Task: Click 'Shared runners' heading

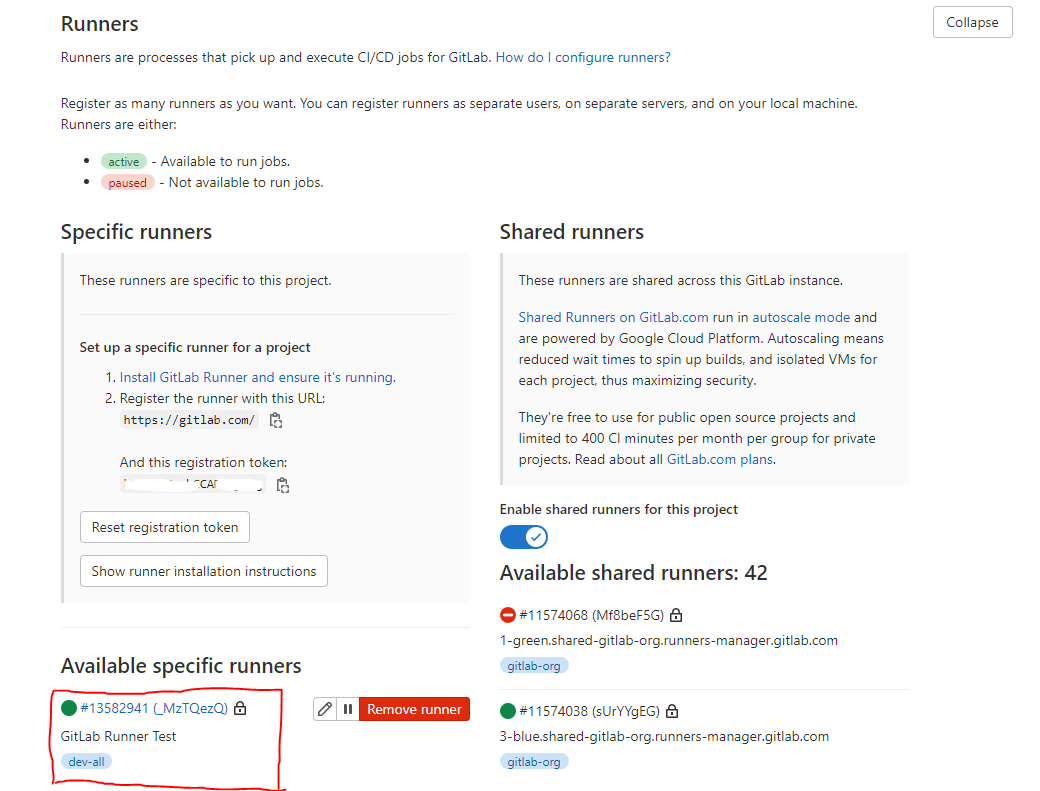Action: click(572, 232)
